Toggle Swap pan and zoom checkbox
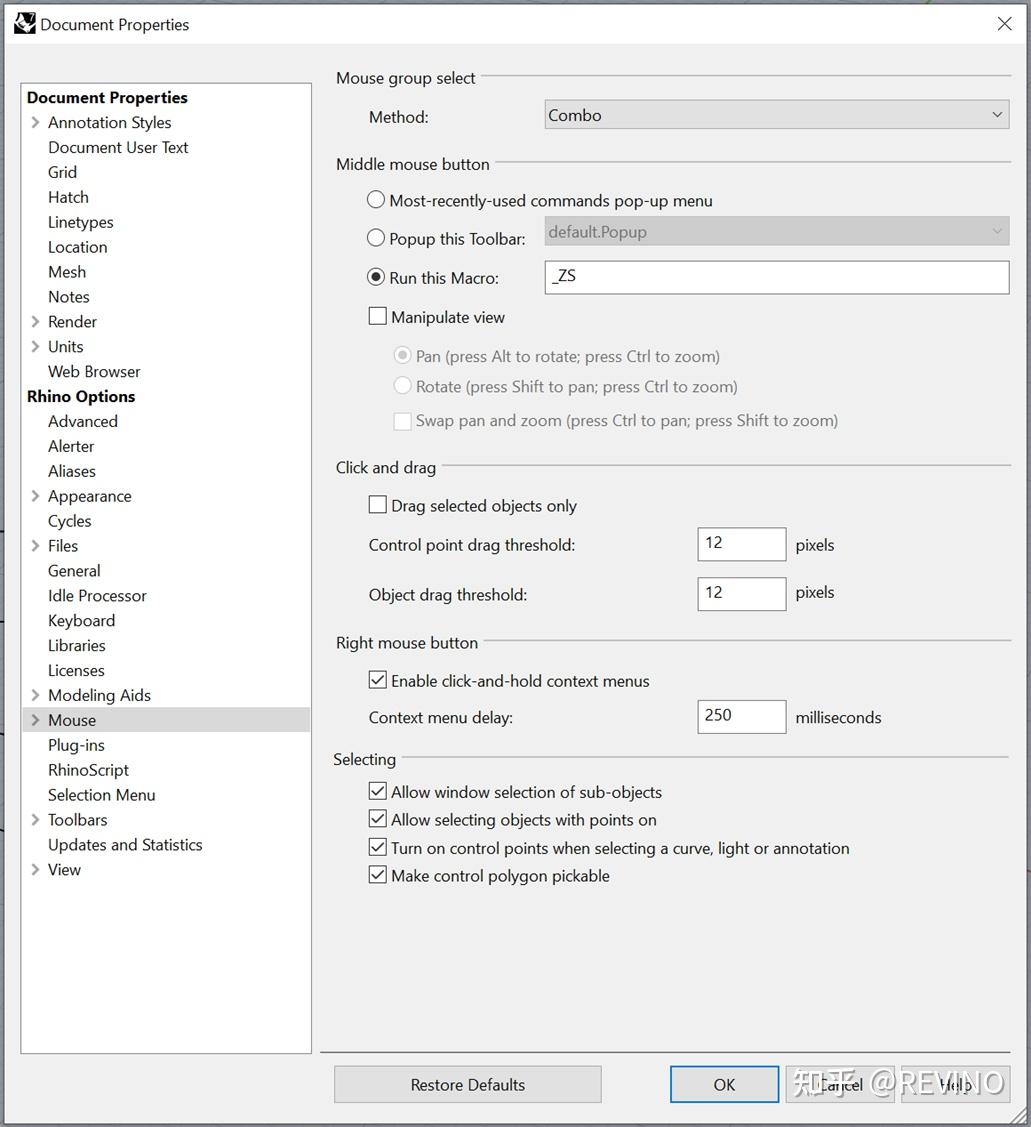Viewport: 1031px width, 1127px height. pyautogui.click(x=403, y=420)
